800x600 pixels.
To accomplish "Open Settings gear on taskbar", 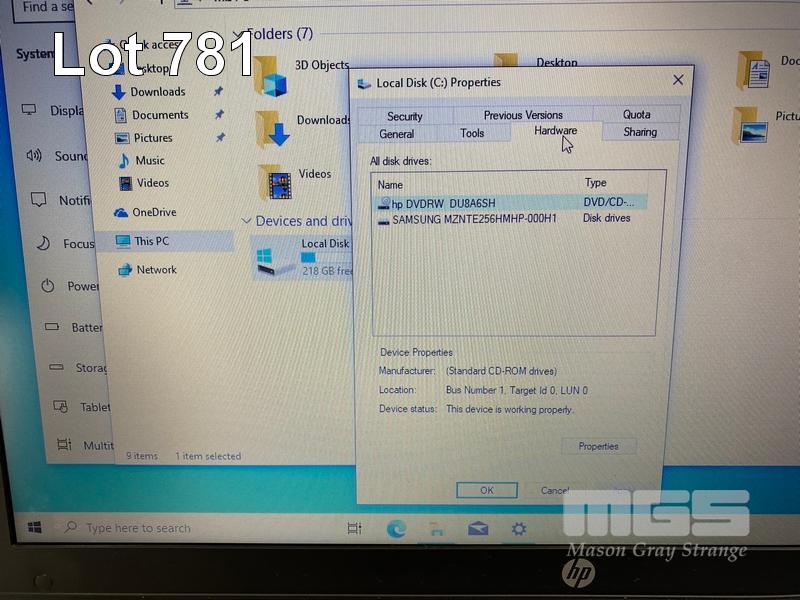I will click(x=519, y=529).
